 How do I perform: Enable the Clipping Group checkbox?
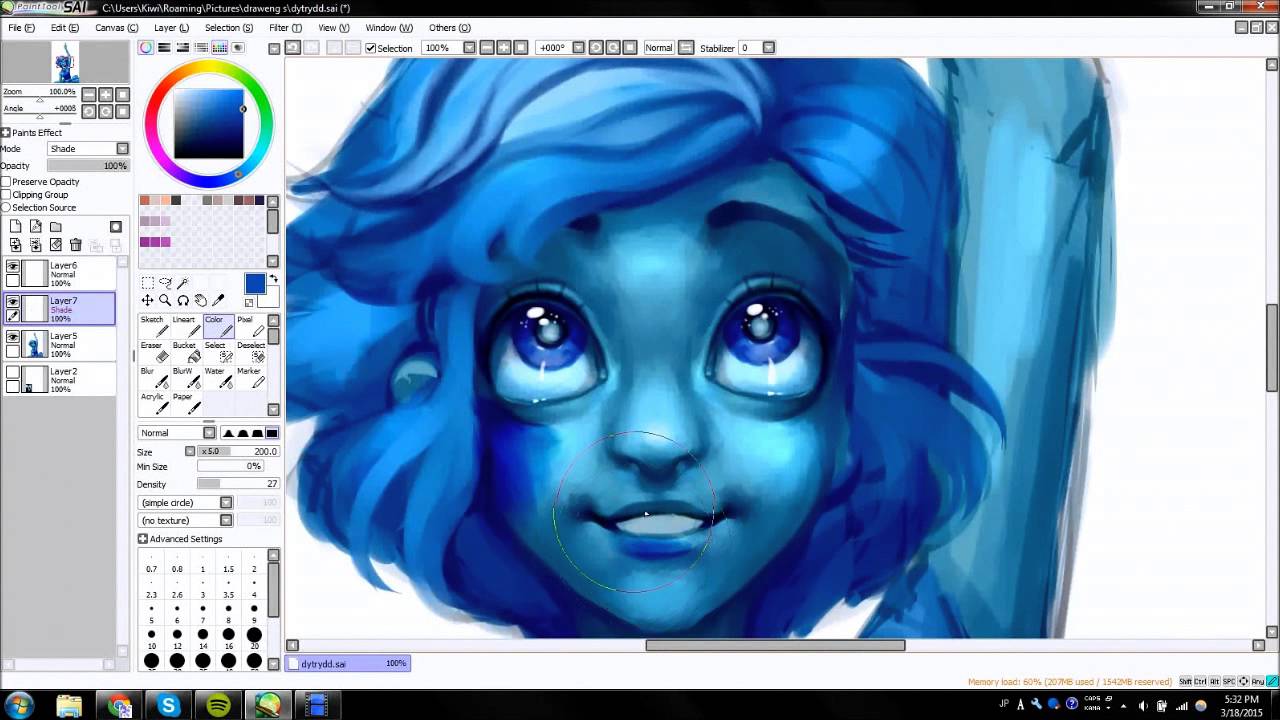coord(6,195)
